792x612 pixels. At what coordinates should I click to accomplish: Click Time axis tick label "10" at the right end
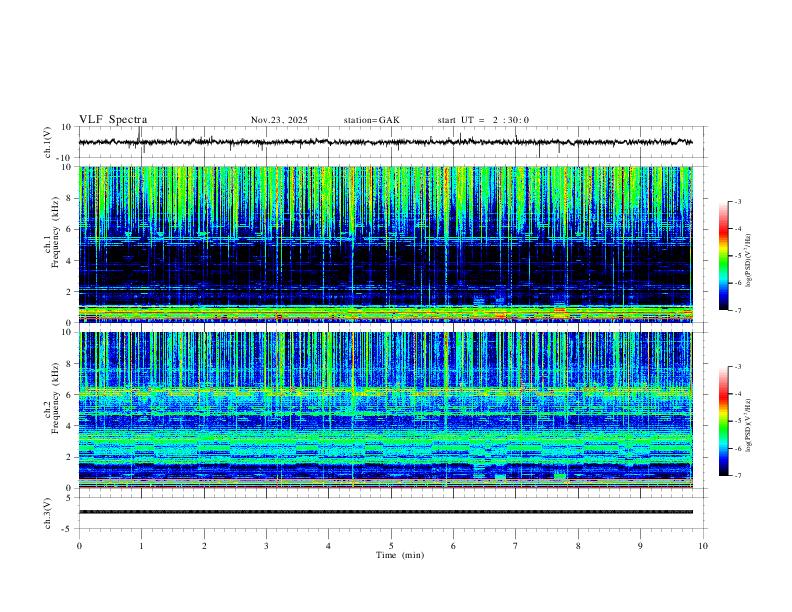click(x=703, y=546)
